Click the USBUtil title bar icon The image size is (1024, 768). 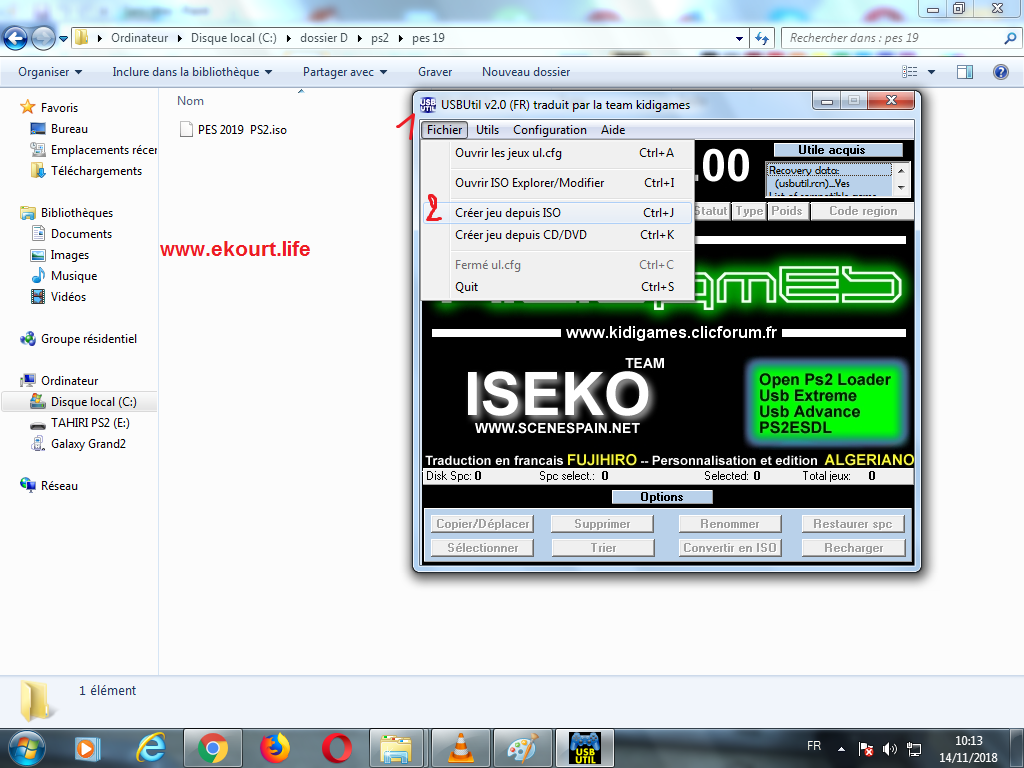[x=428, y=104]
